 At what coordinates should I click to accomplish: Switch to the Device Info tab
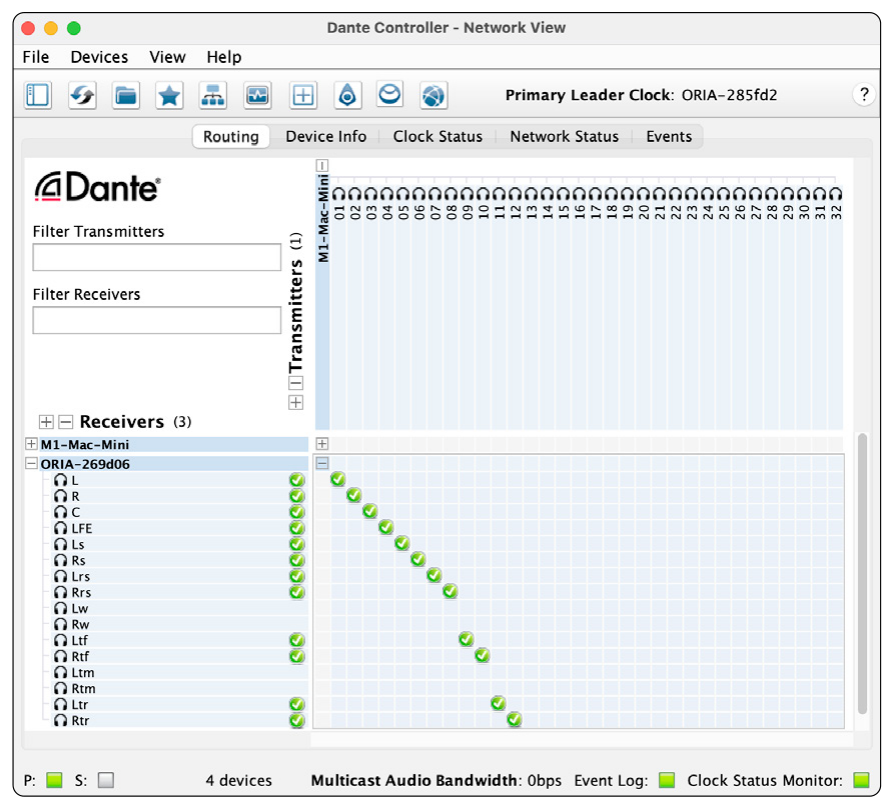326,137
